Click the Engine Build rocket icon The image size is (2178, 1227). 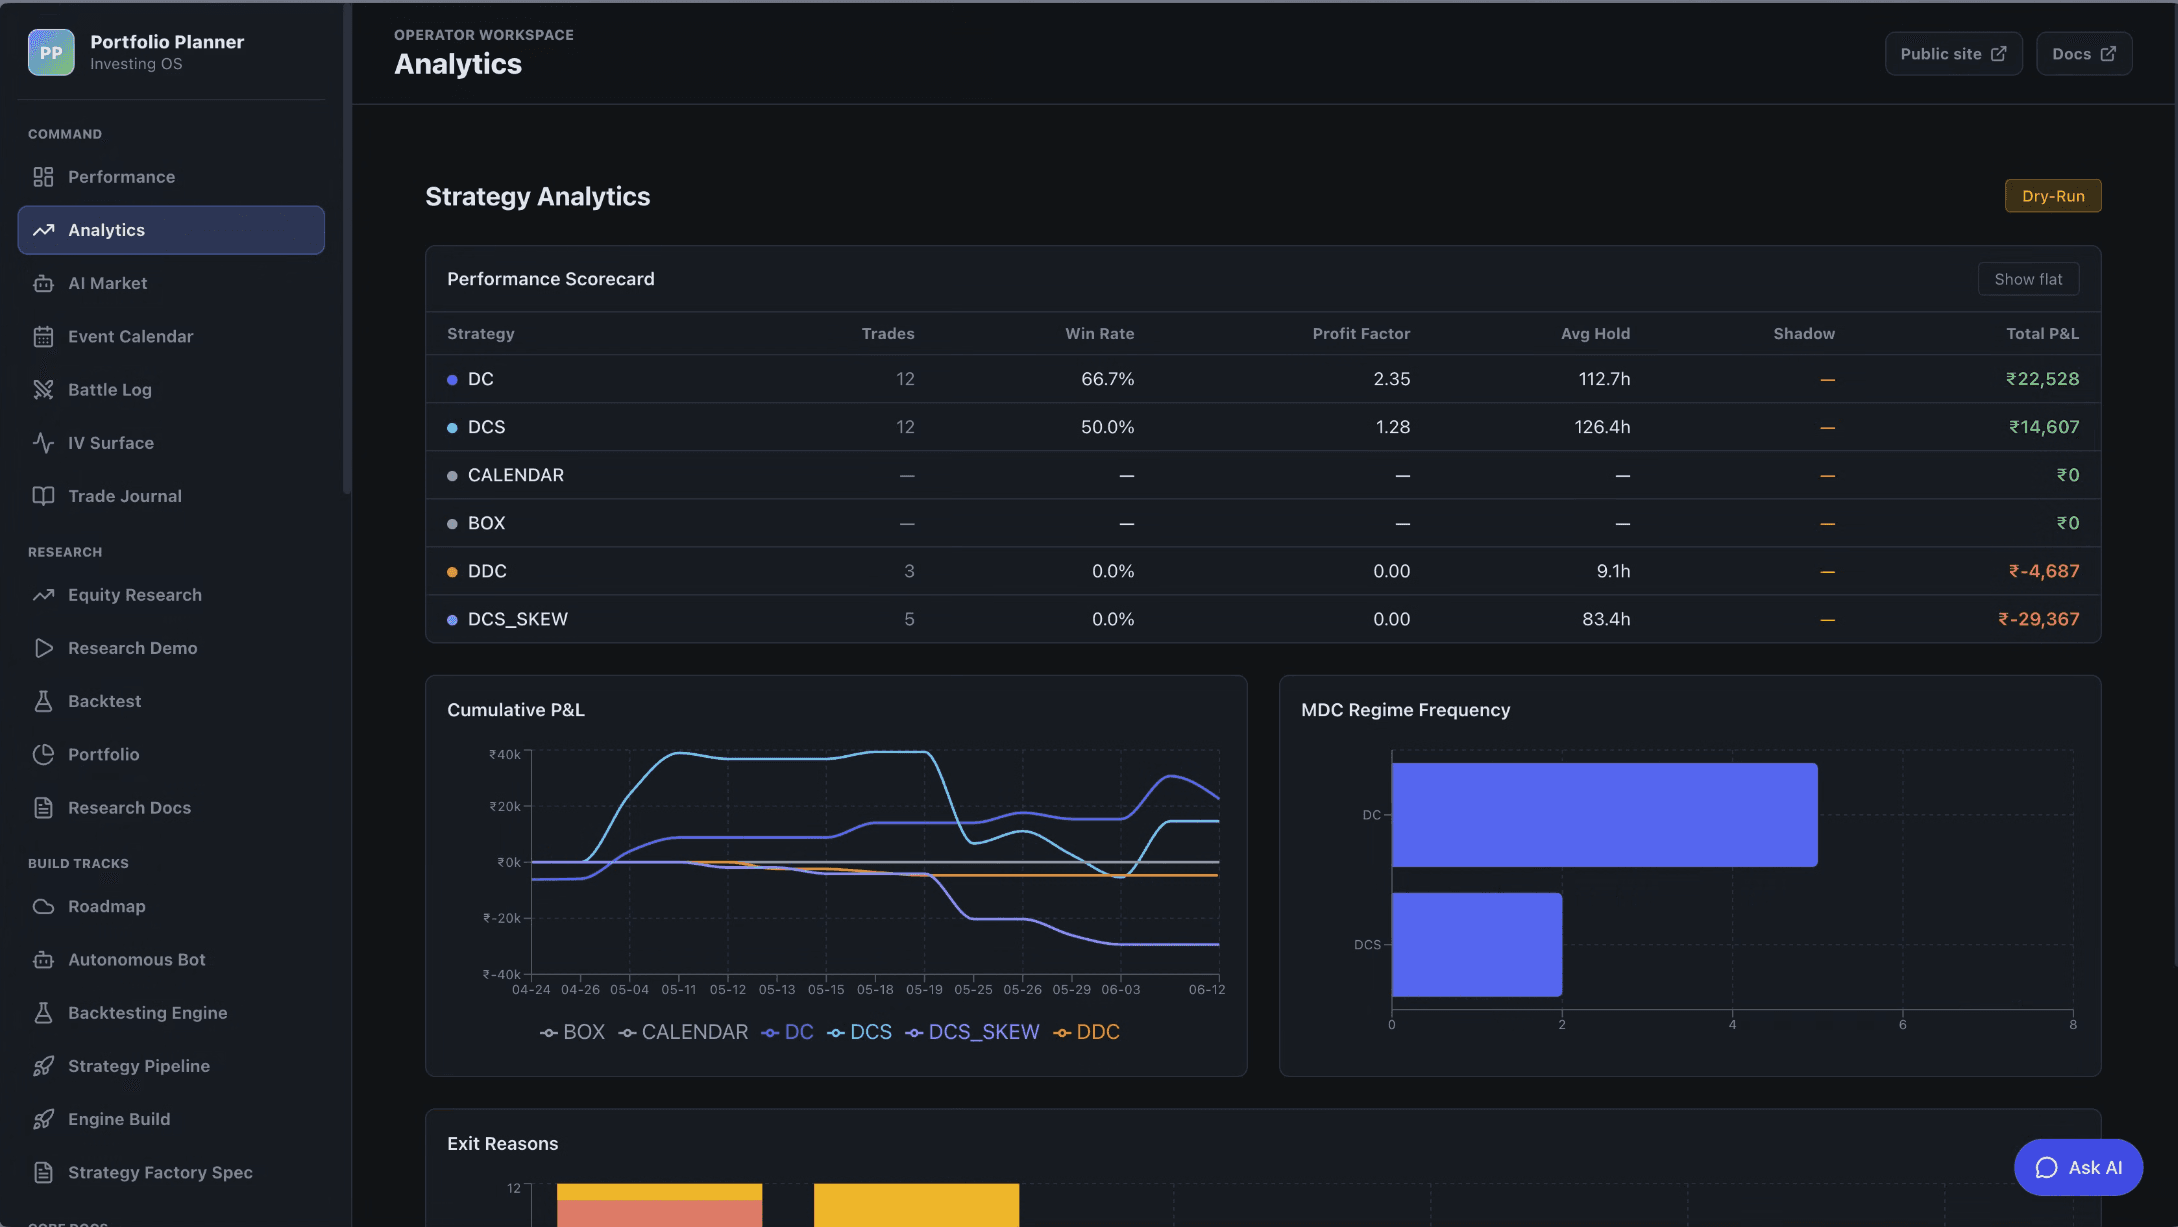(43, 1119)
